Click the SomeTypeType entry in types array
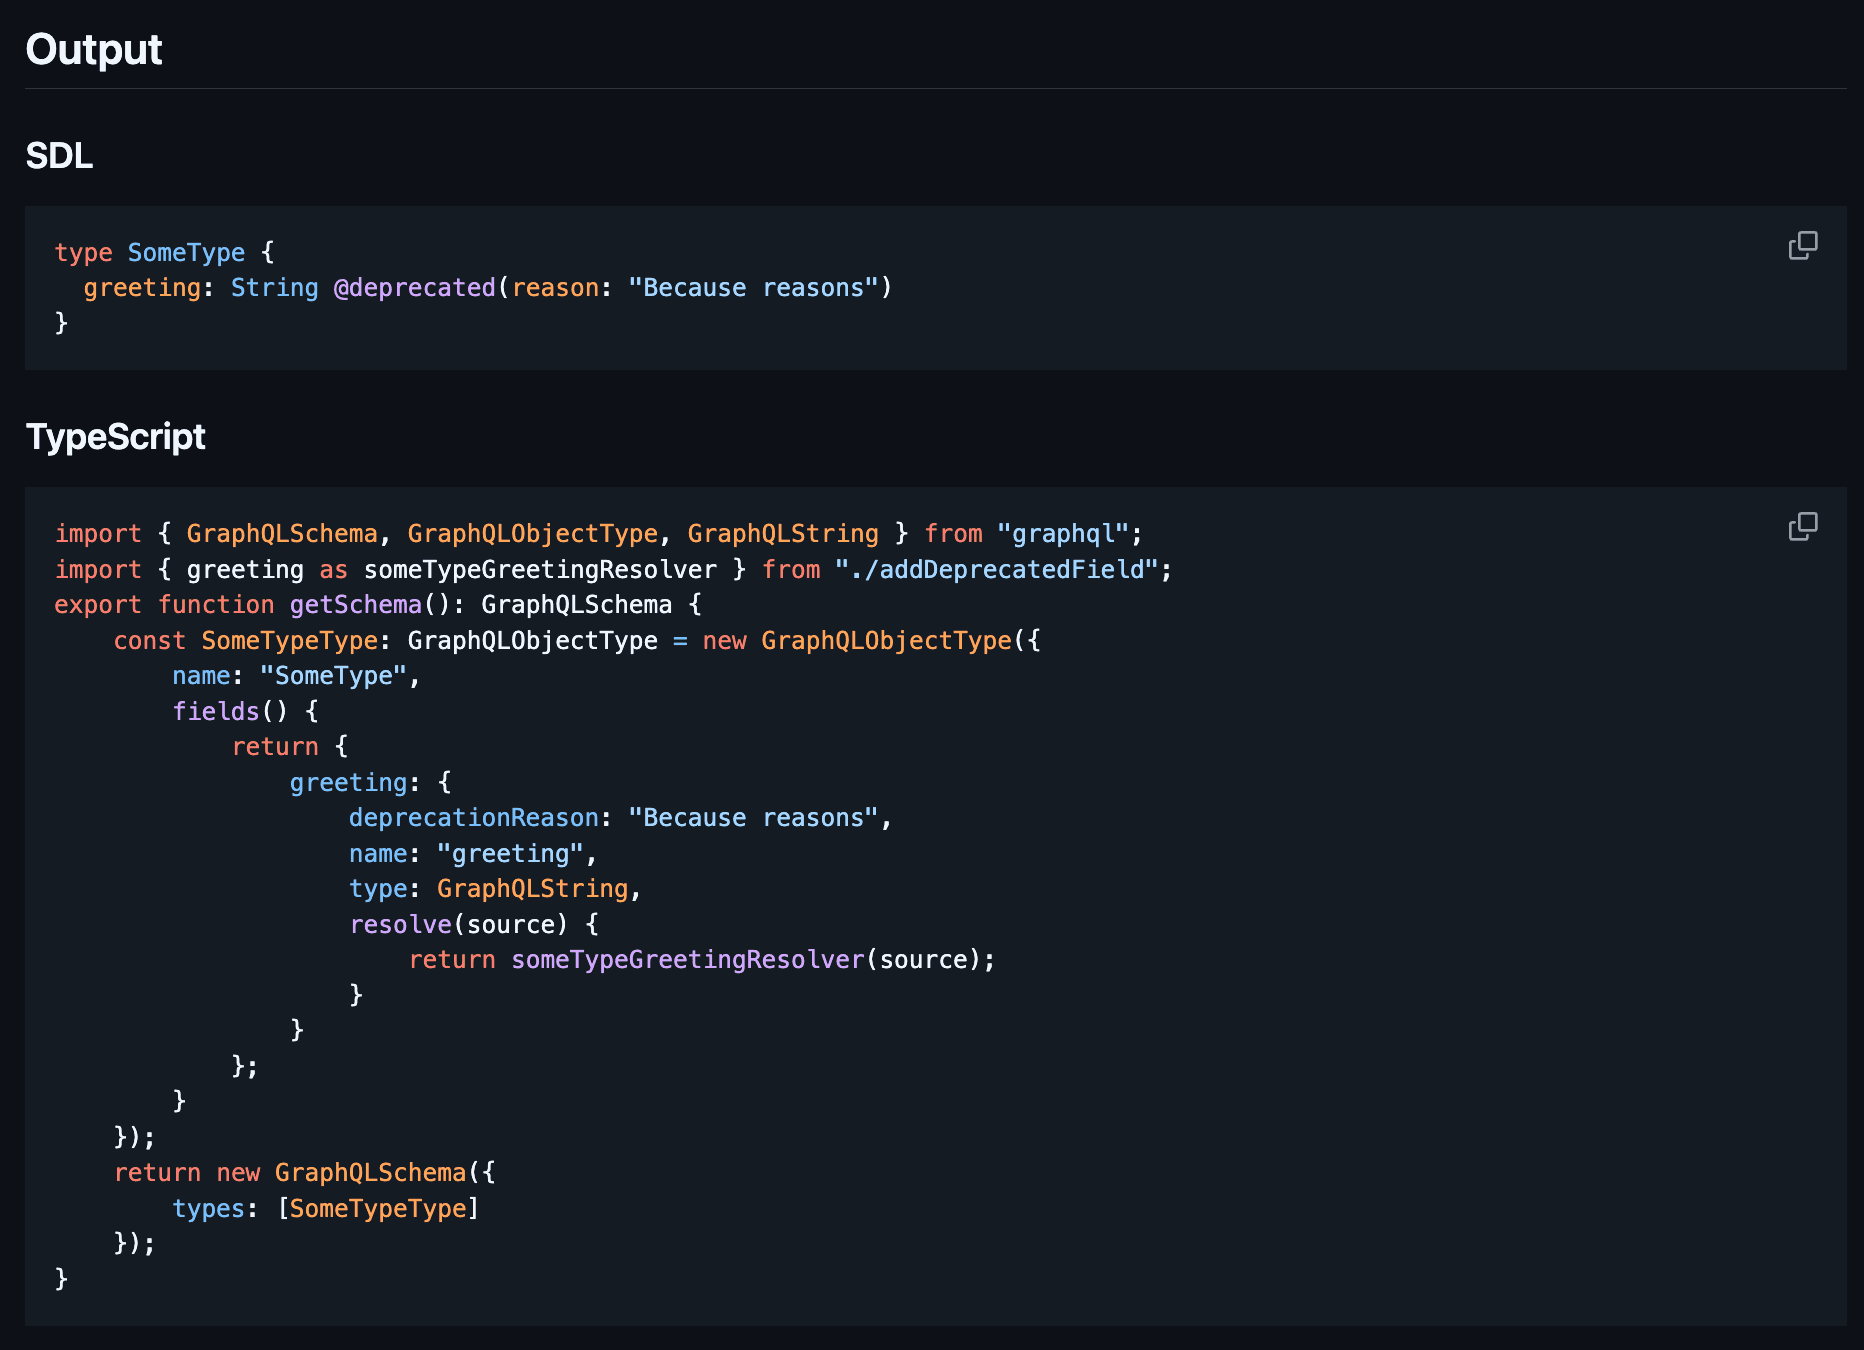1864x1350 pixels. click(379, 1208)
